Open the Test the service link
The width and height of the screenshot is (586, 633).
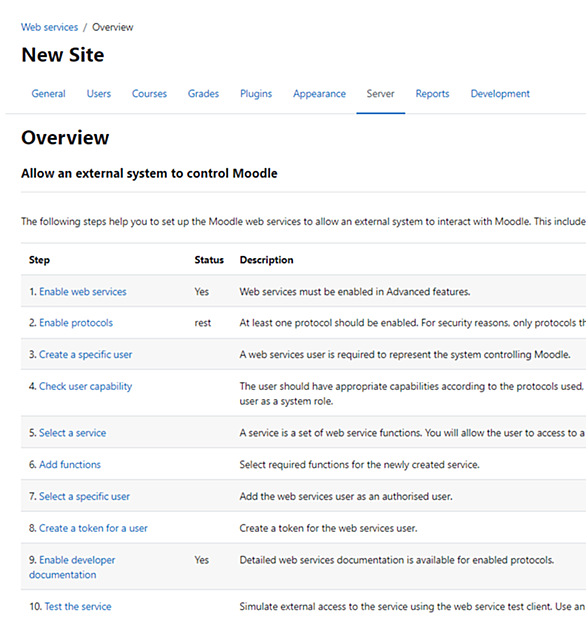click(x=78, y=606)
